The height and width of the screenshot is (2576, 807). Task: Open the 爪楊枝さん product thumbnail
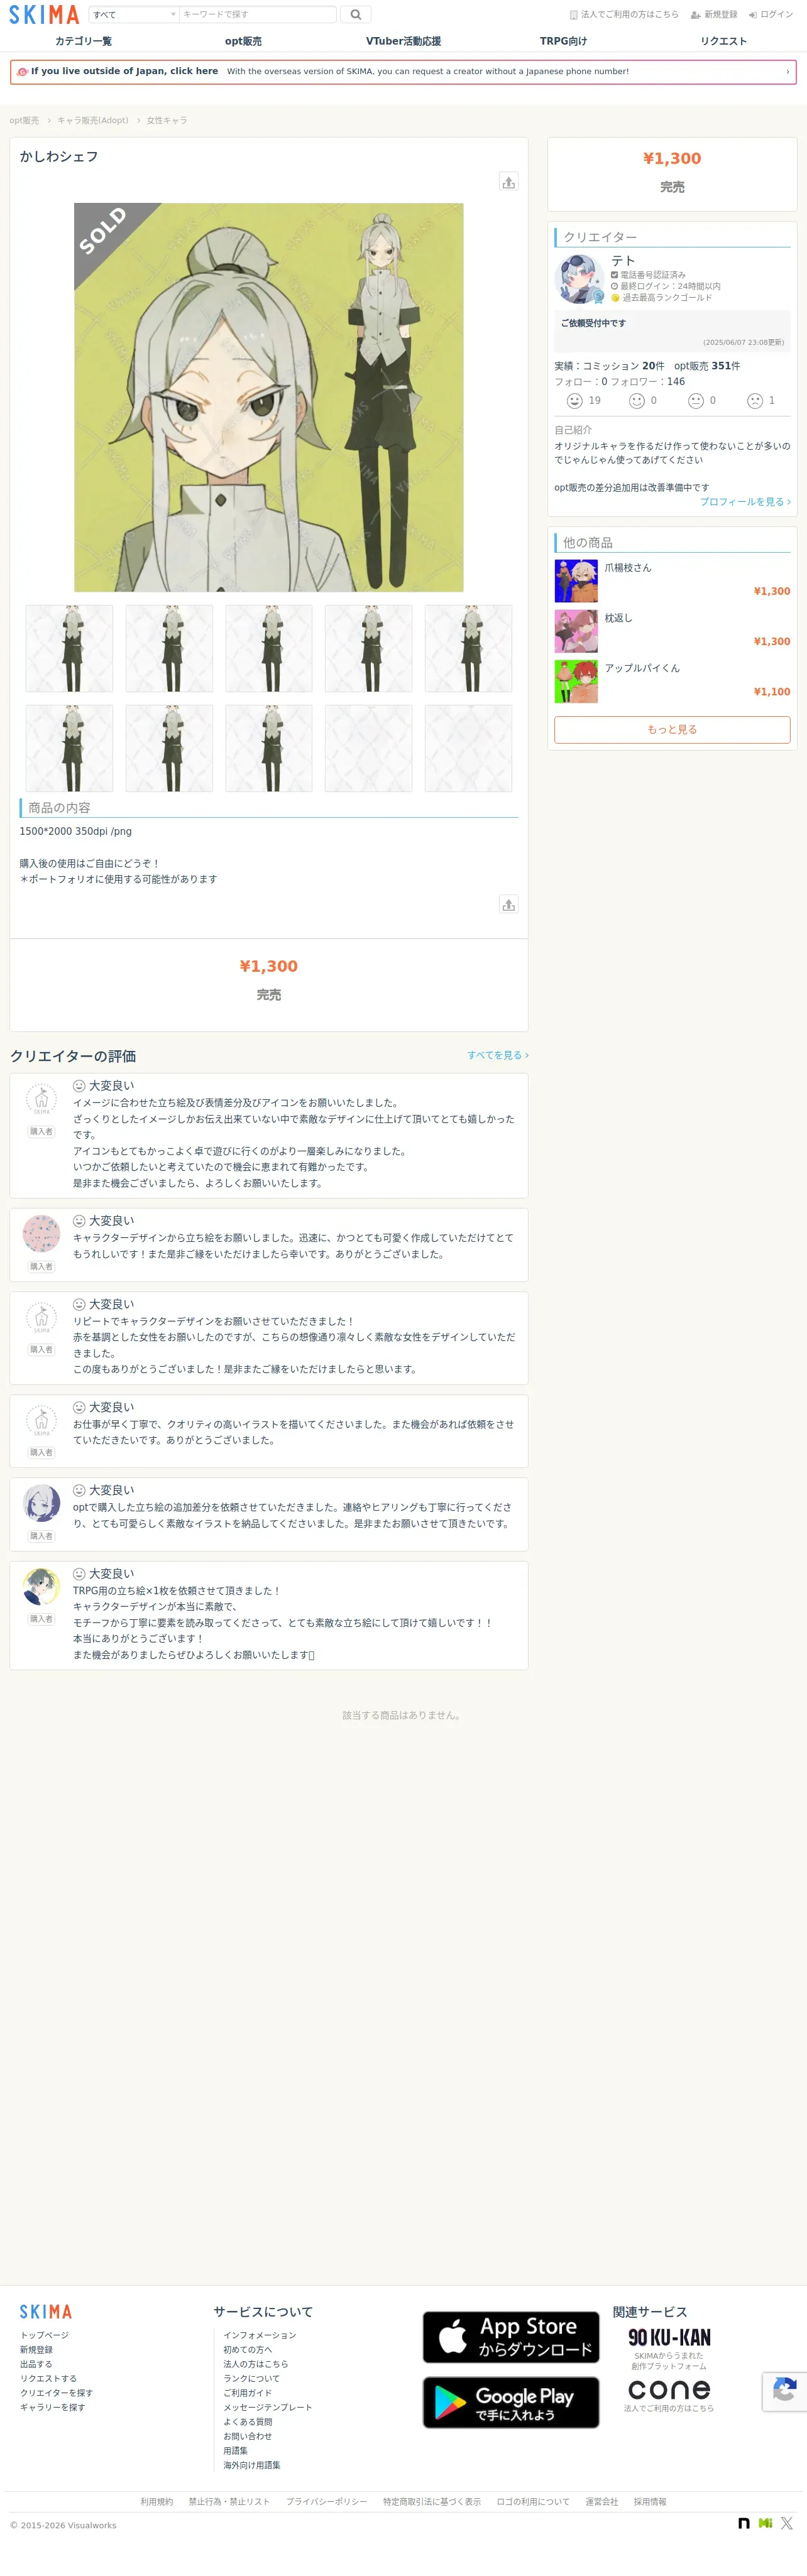click(576, 581)
